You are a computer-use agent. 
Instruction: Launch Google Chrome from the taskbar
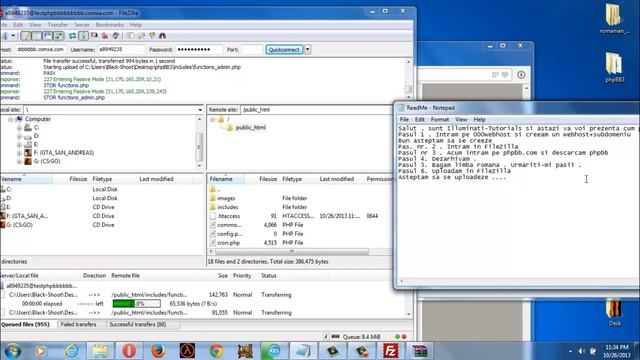point(217,351)
